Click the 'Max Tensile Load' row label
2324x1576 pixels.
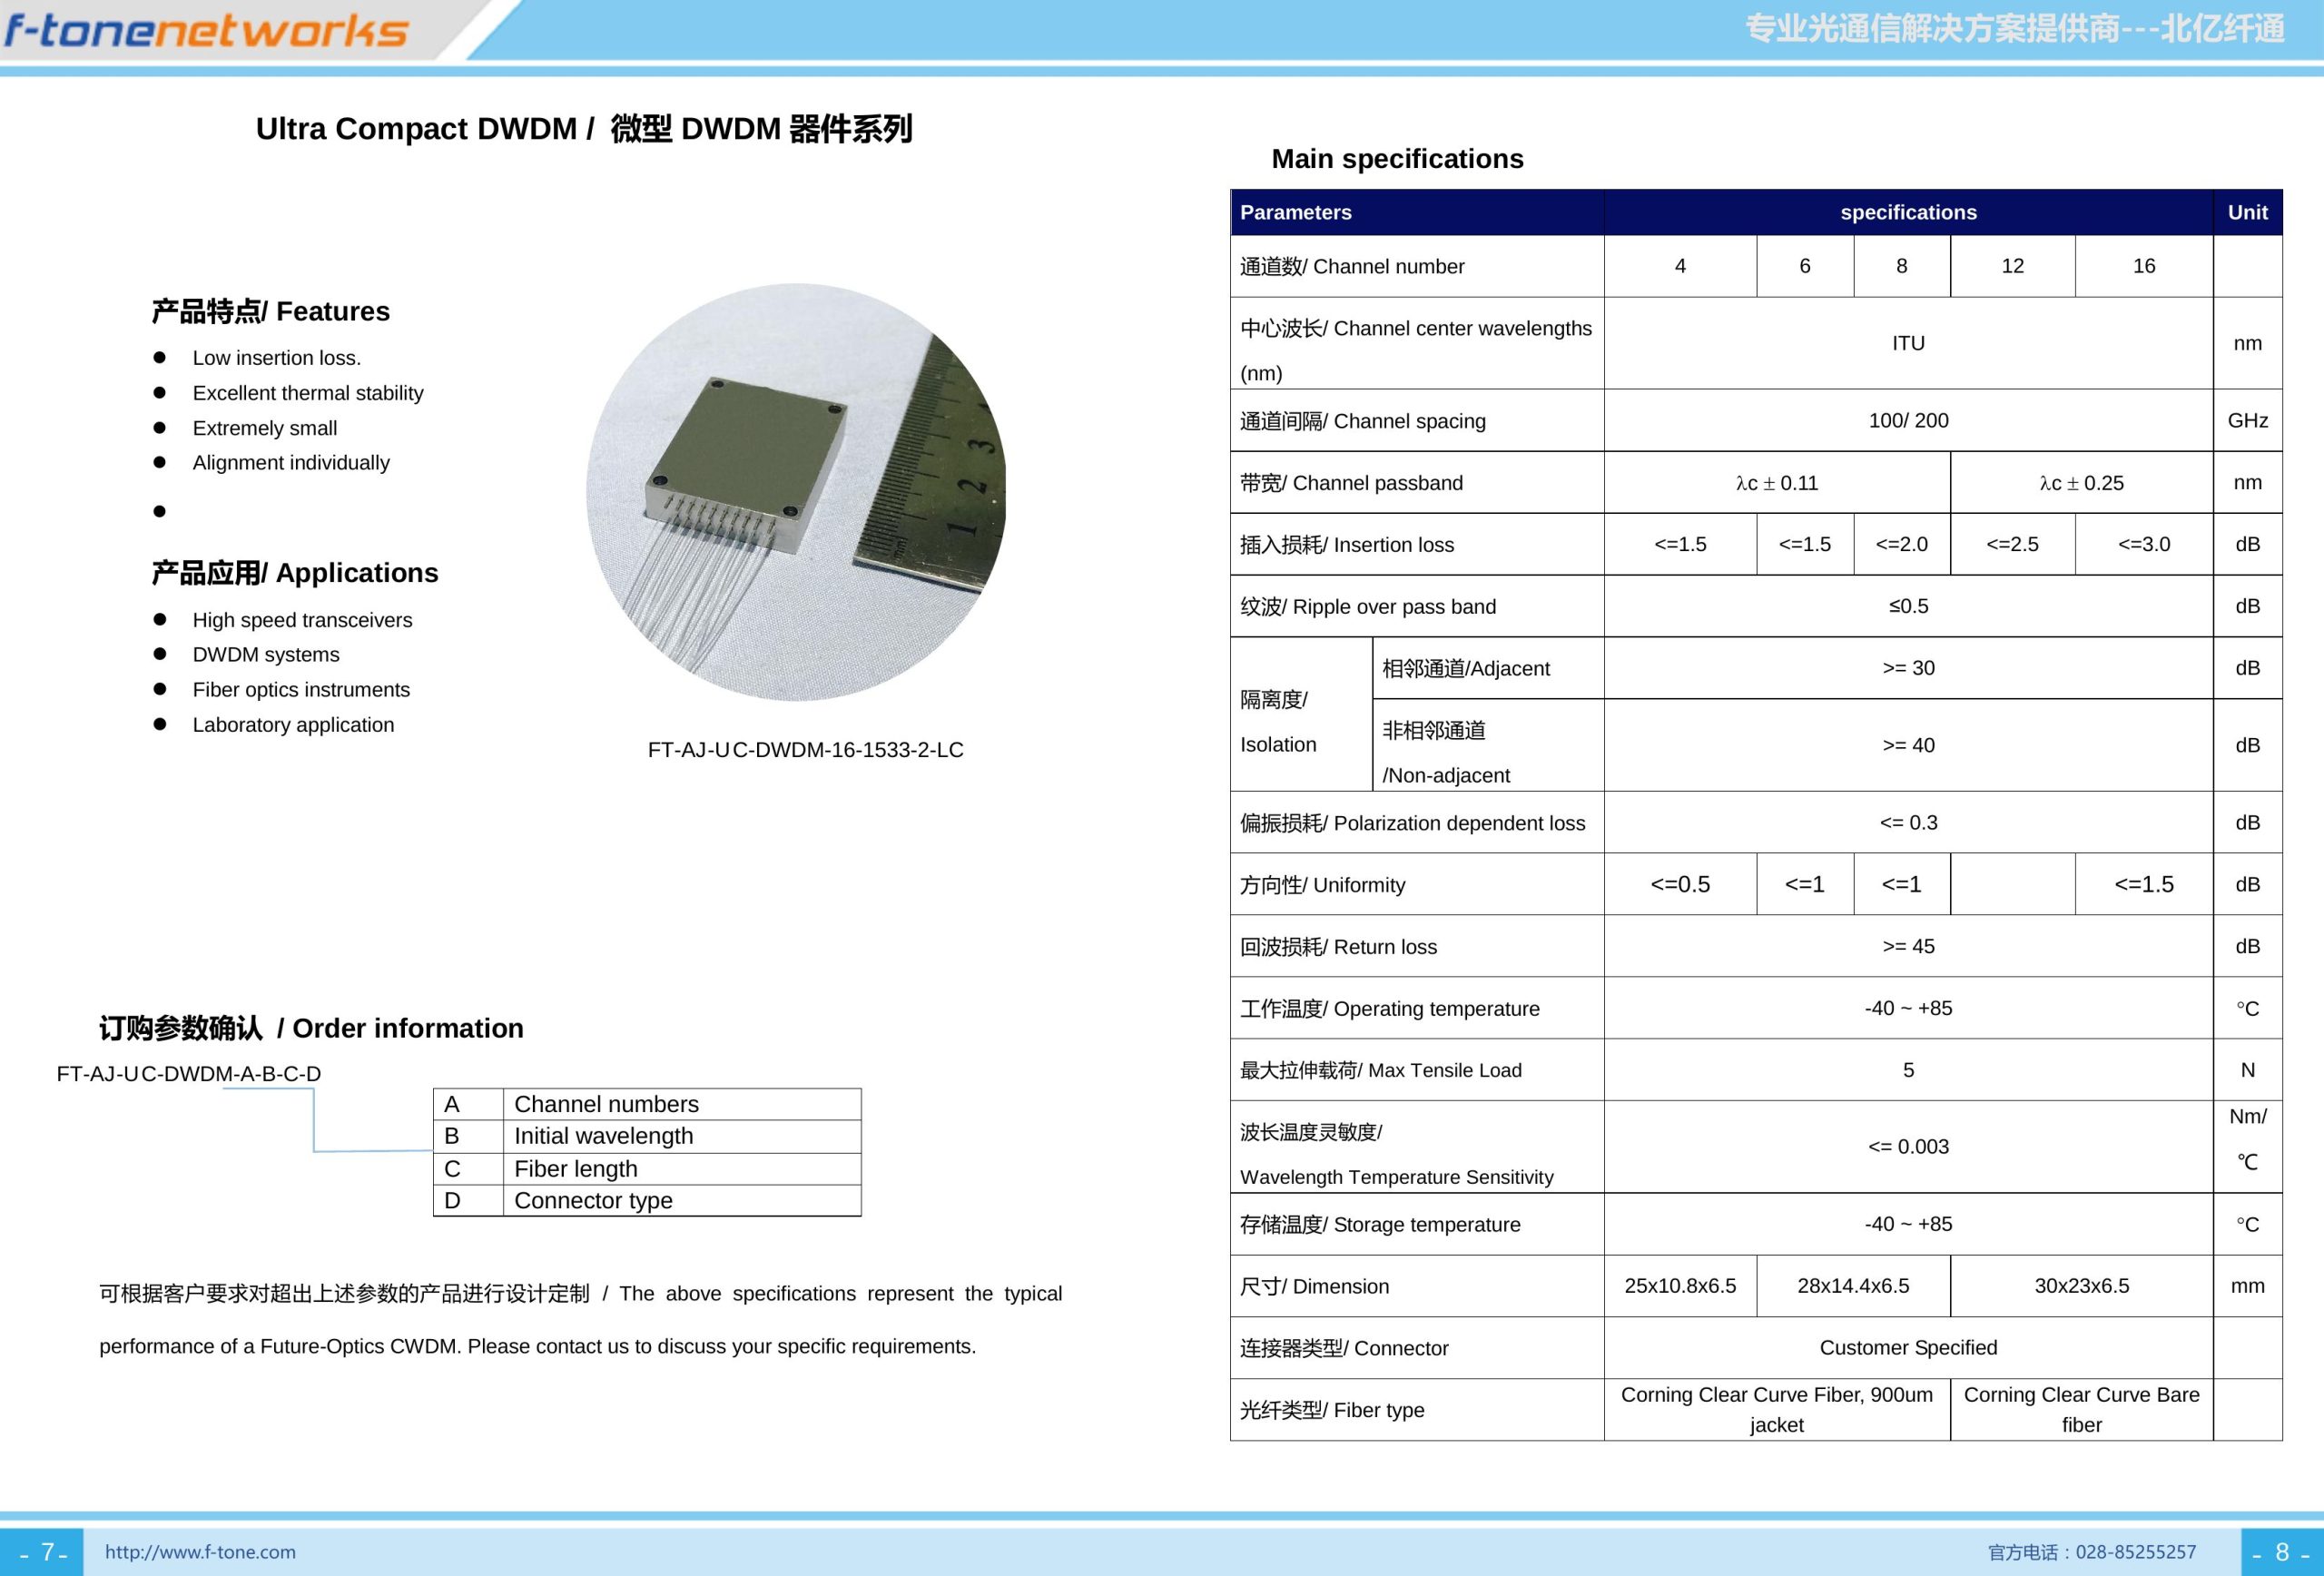1417,1070
